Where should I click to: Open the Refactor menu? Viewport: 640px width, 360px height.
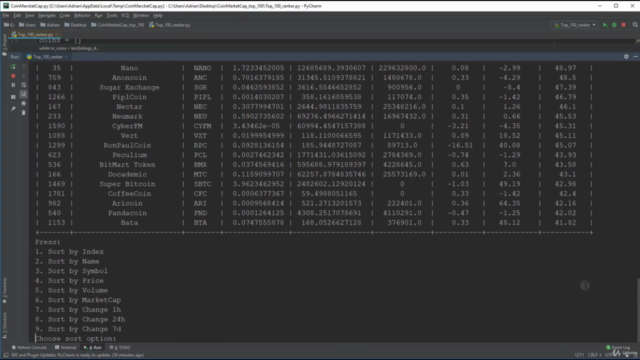82,16
